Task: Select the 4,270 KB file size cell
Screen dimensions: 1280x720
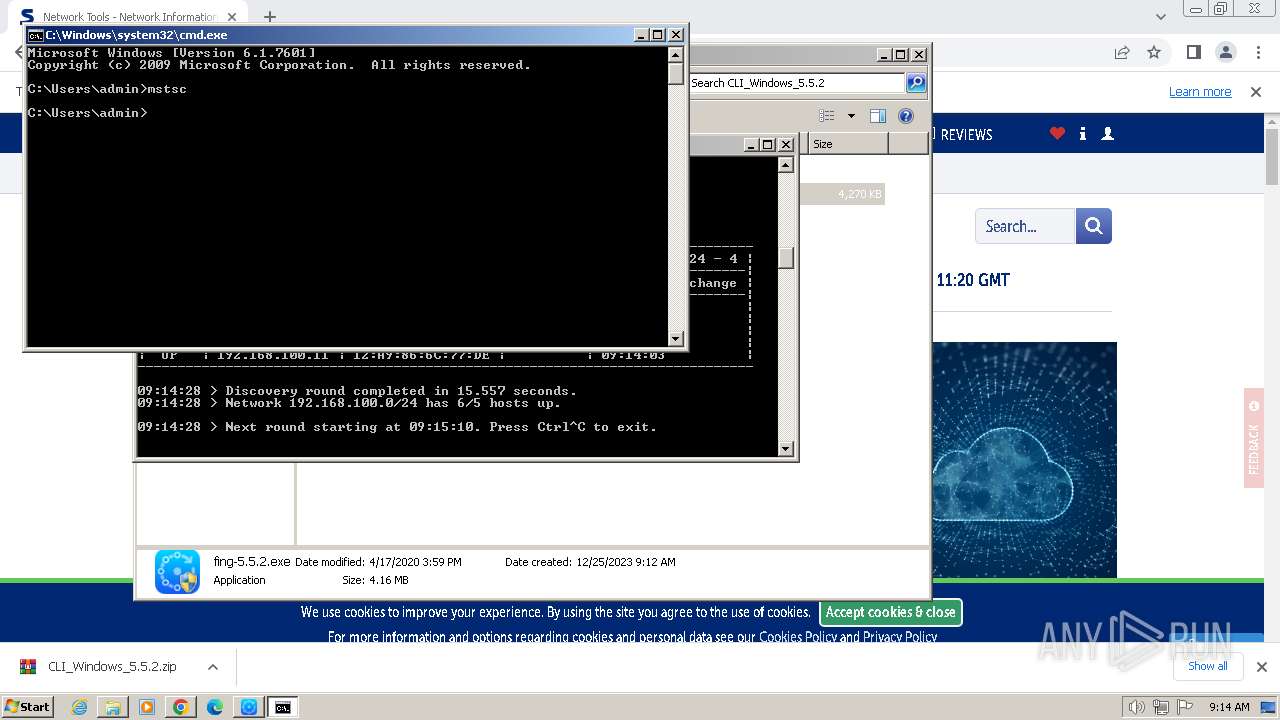Action: coord(841,194)
